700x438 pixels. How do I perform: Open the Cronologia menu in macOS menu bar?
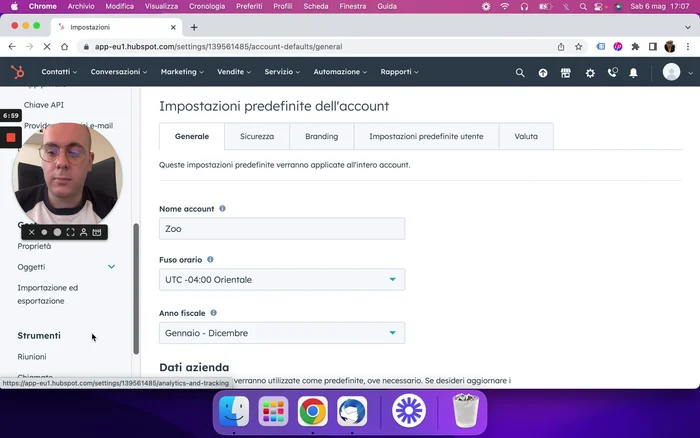click(x=207, y=6)
